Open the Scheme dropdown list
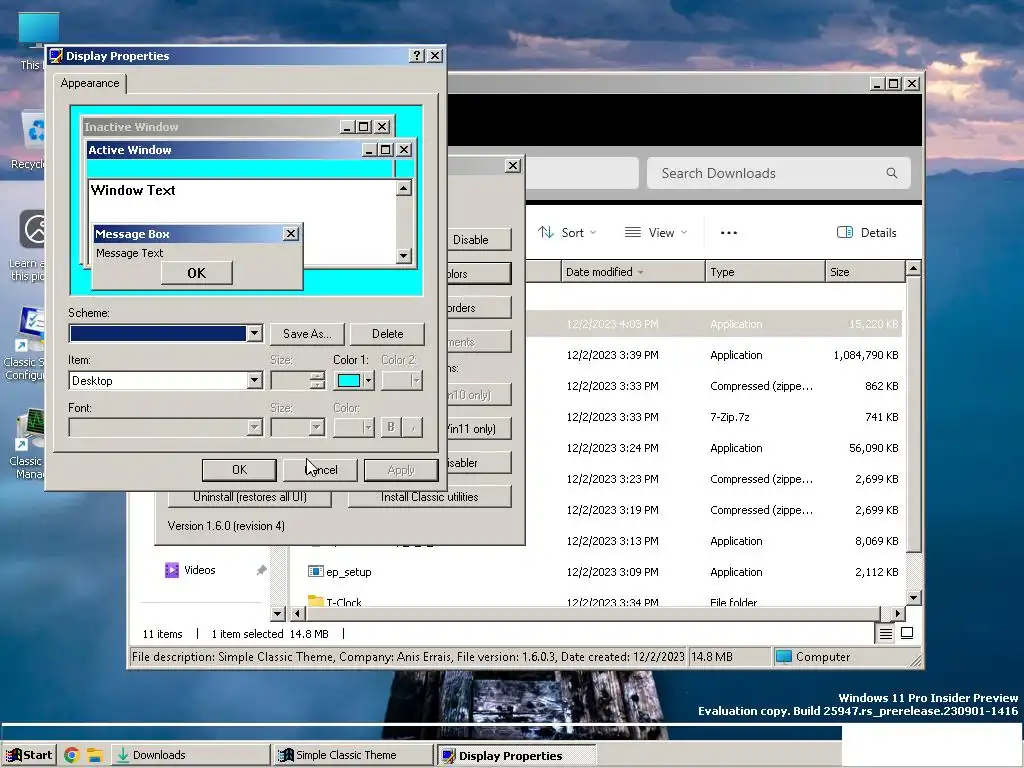Viewport: 1024px width, 768px height. point(255,333)
